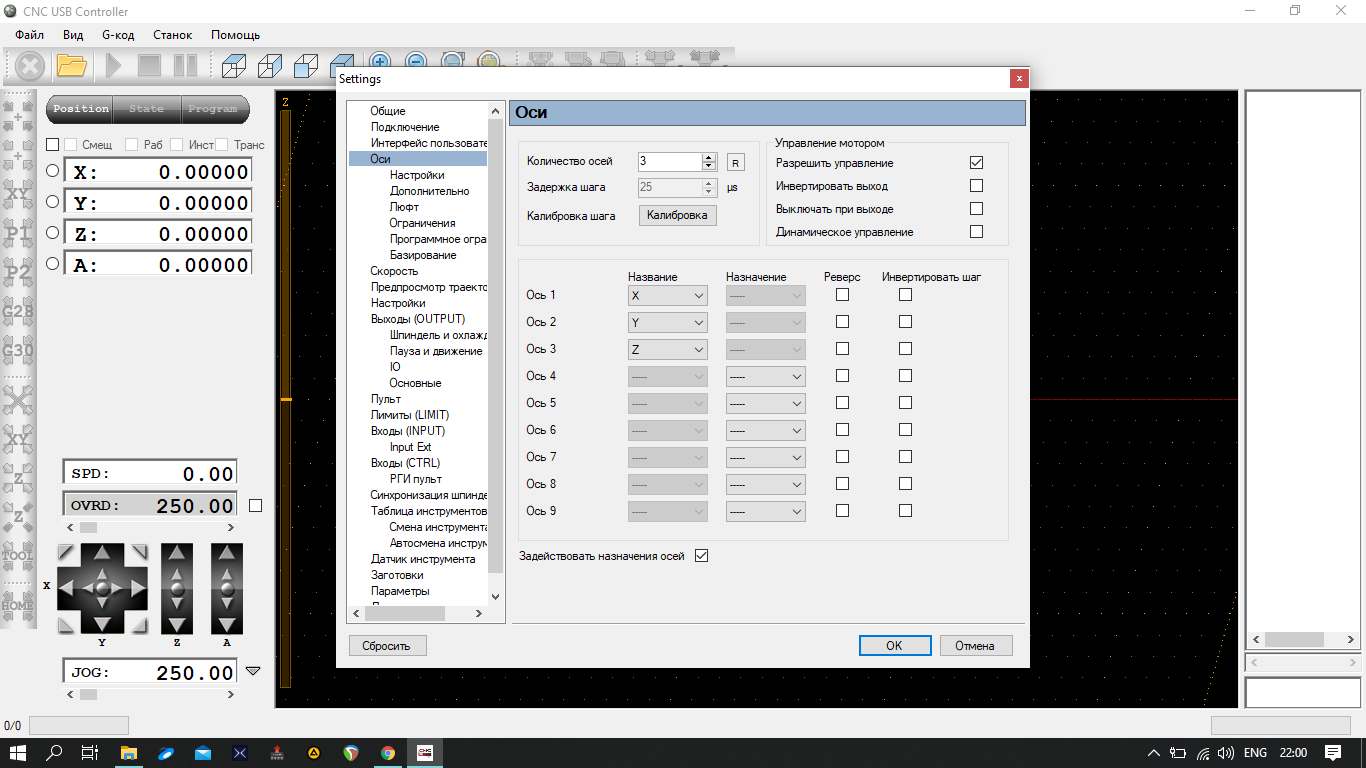
Task: Jog A axis up arrow
Action: (x=227, y=554)
